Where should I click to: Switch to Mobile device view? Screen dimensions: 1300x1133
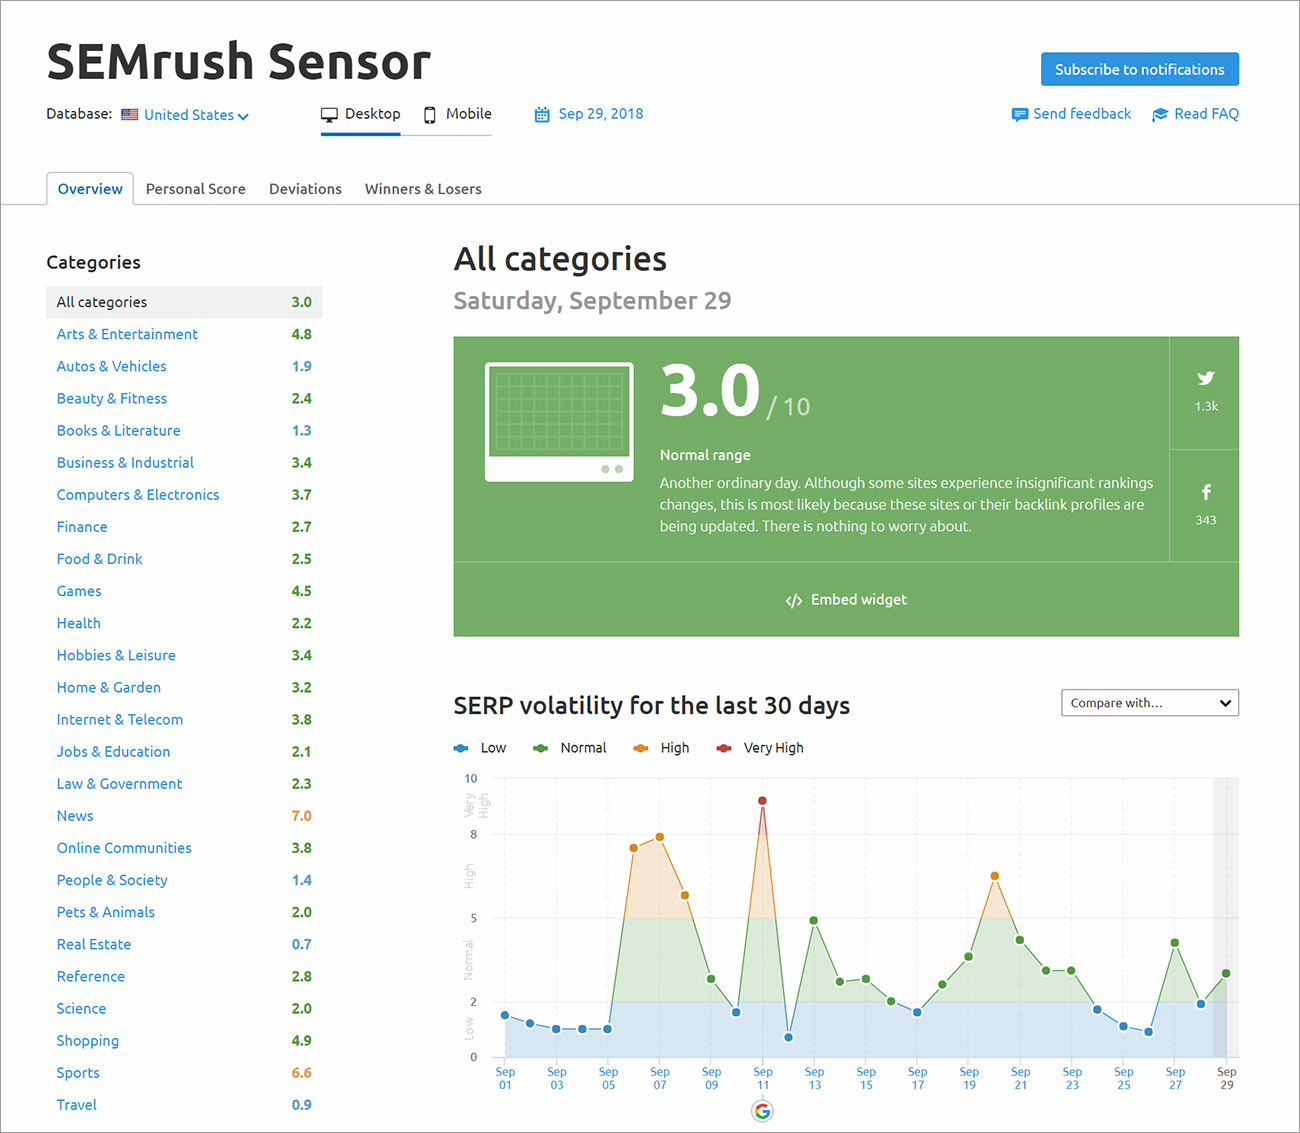click(x=458, y=114)
